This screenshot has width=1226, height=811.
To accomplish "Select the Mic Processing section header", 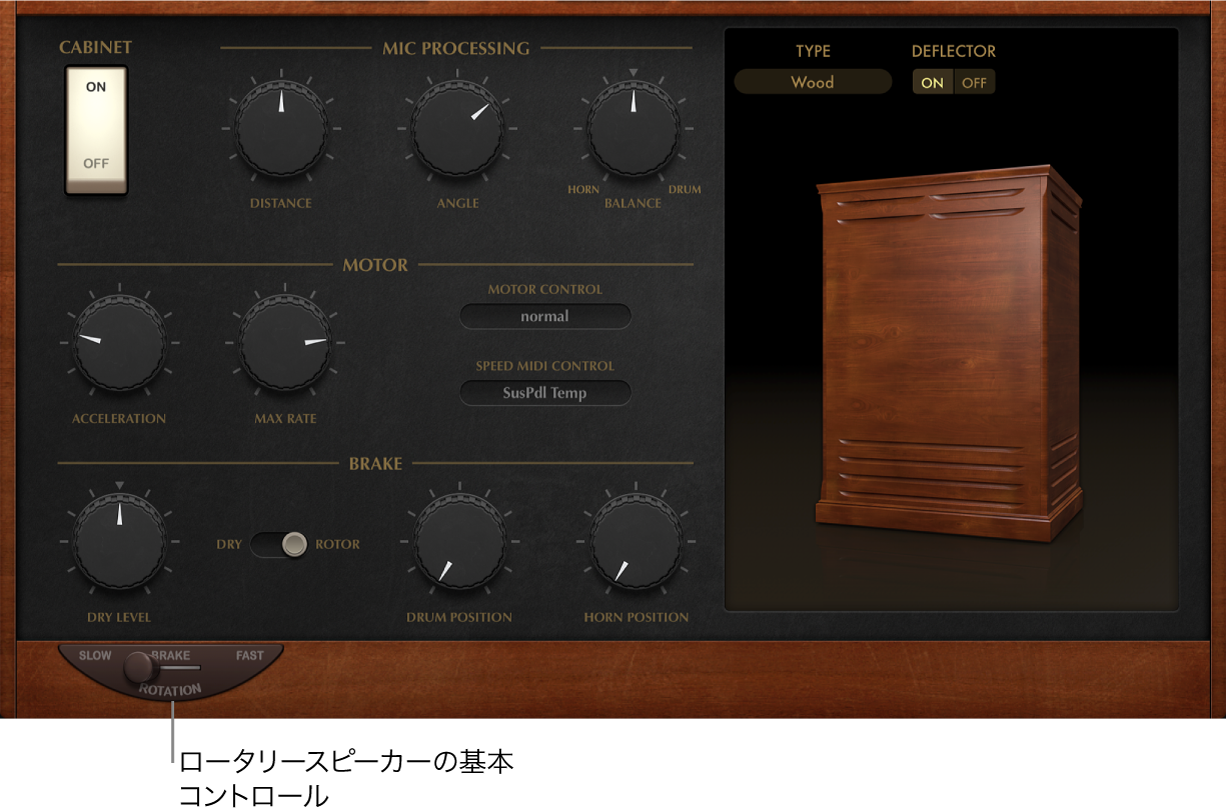I will (x=459, y=47).
